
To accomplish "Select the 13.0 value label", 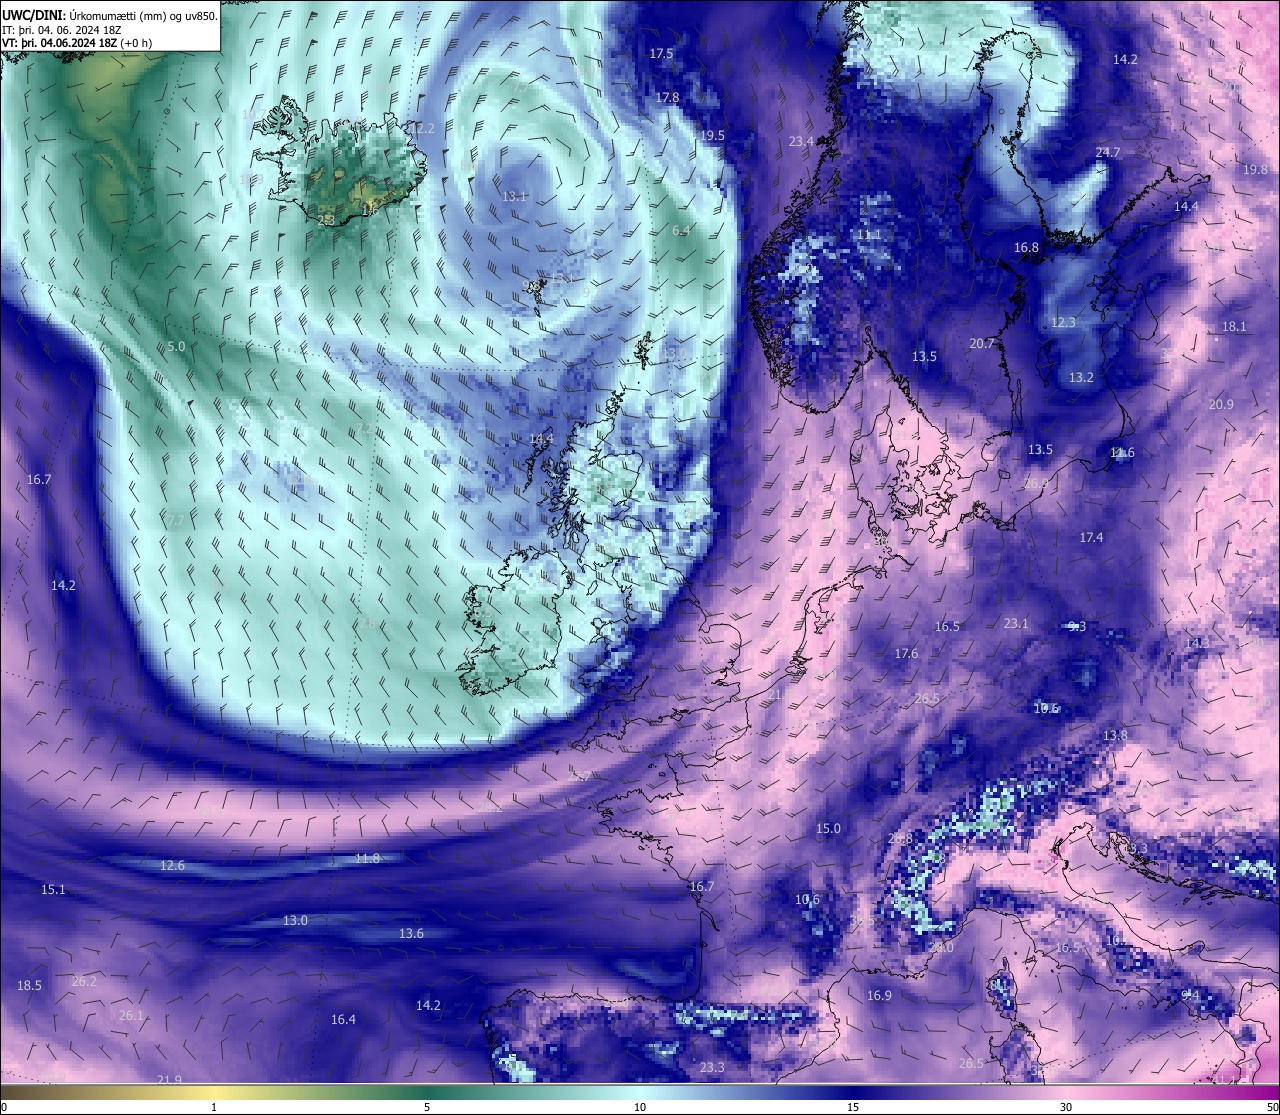I will (x=295, y=921).
